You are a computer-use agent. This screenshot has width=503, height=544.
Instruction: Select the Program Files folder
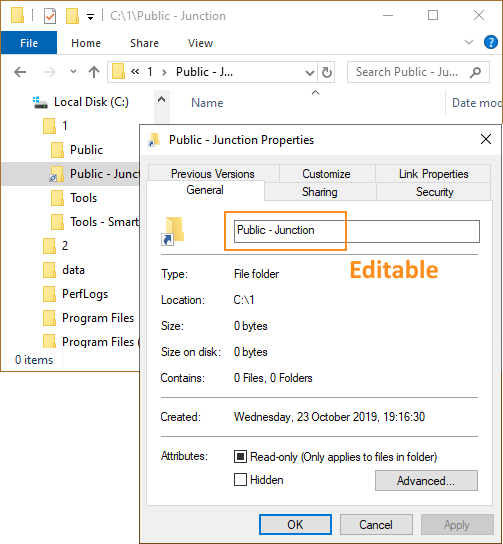coord(98,318)
